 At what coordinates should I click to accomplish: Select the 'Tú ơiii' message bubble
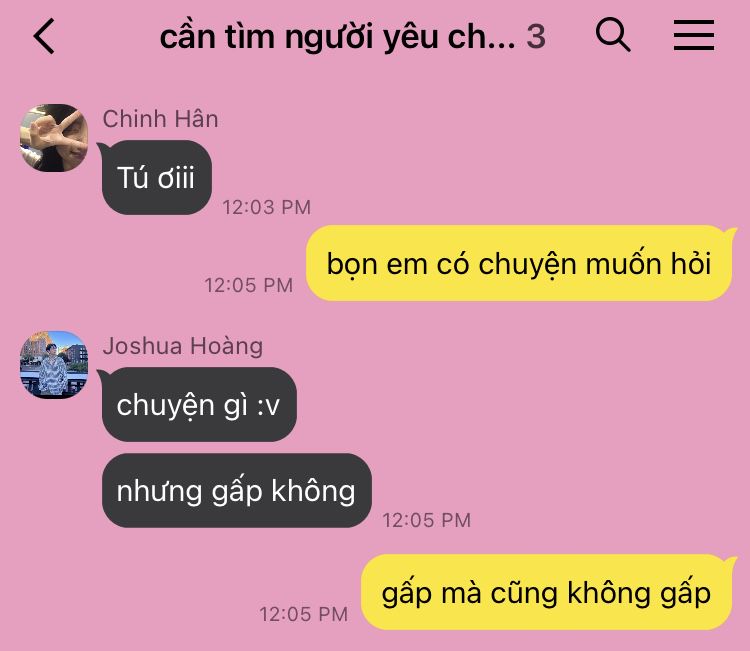click(156, 177)
